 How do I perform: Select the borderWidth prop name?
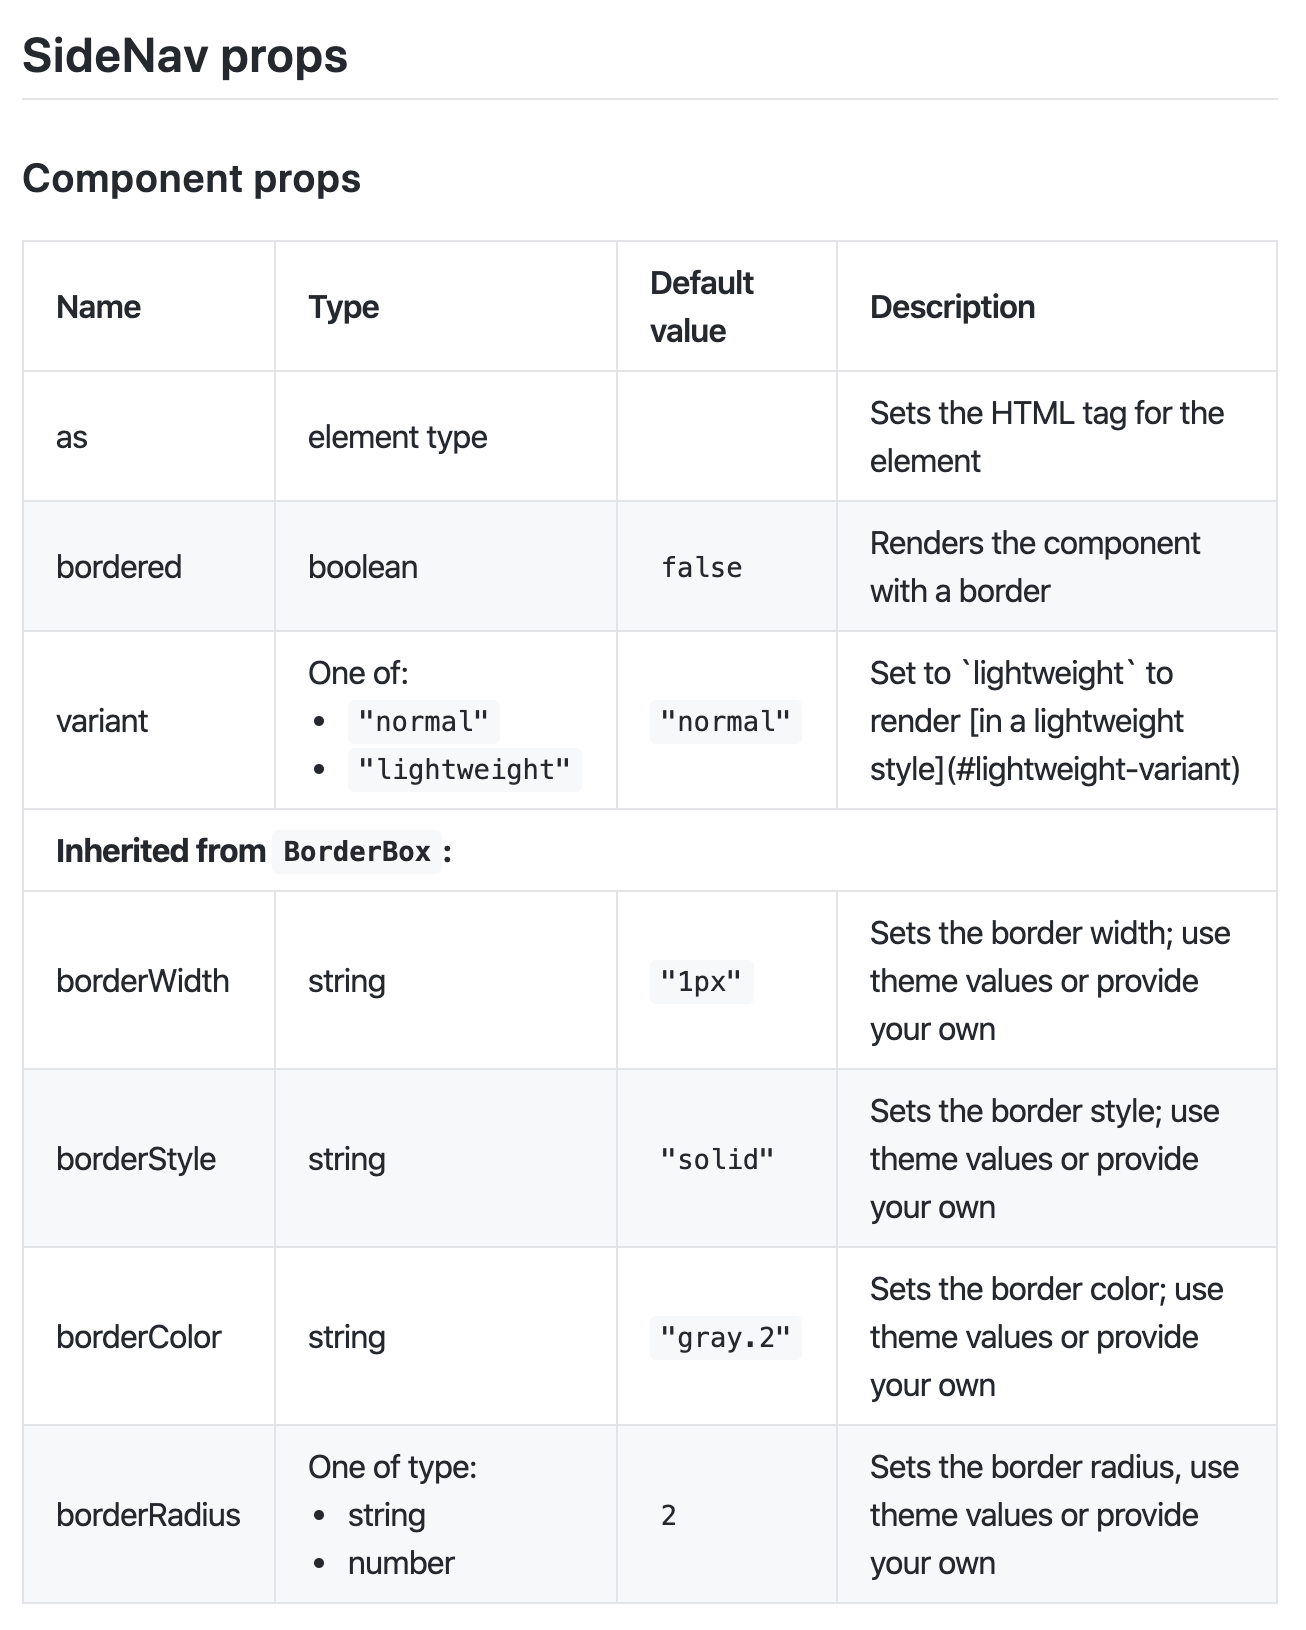(x=143, y=981)
